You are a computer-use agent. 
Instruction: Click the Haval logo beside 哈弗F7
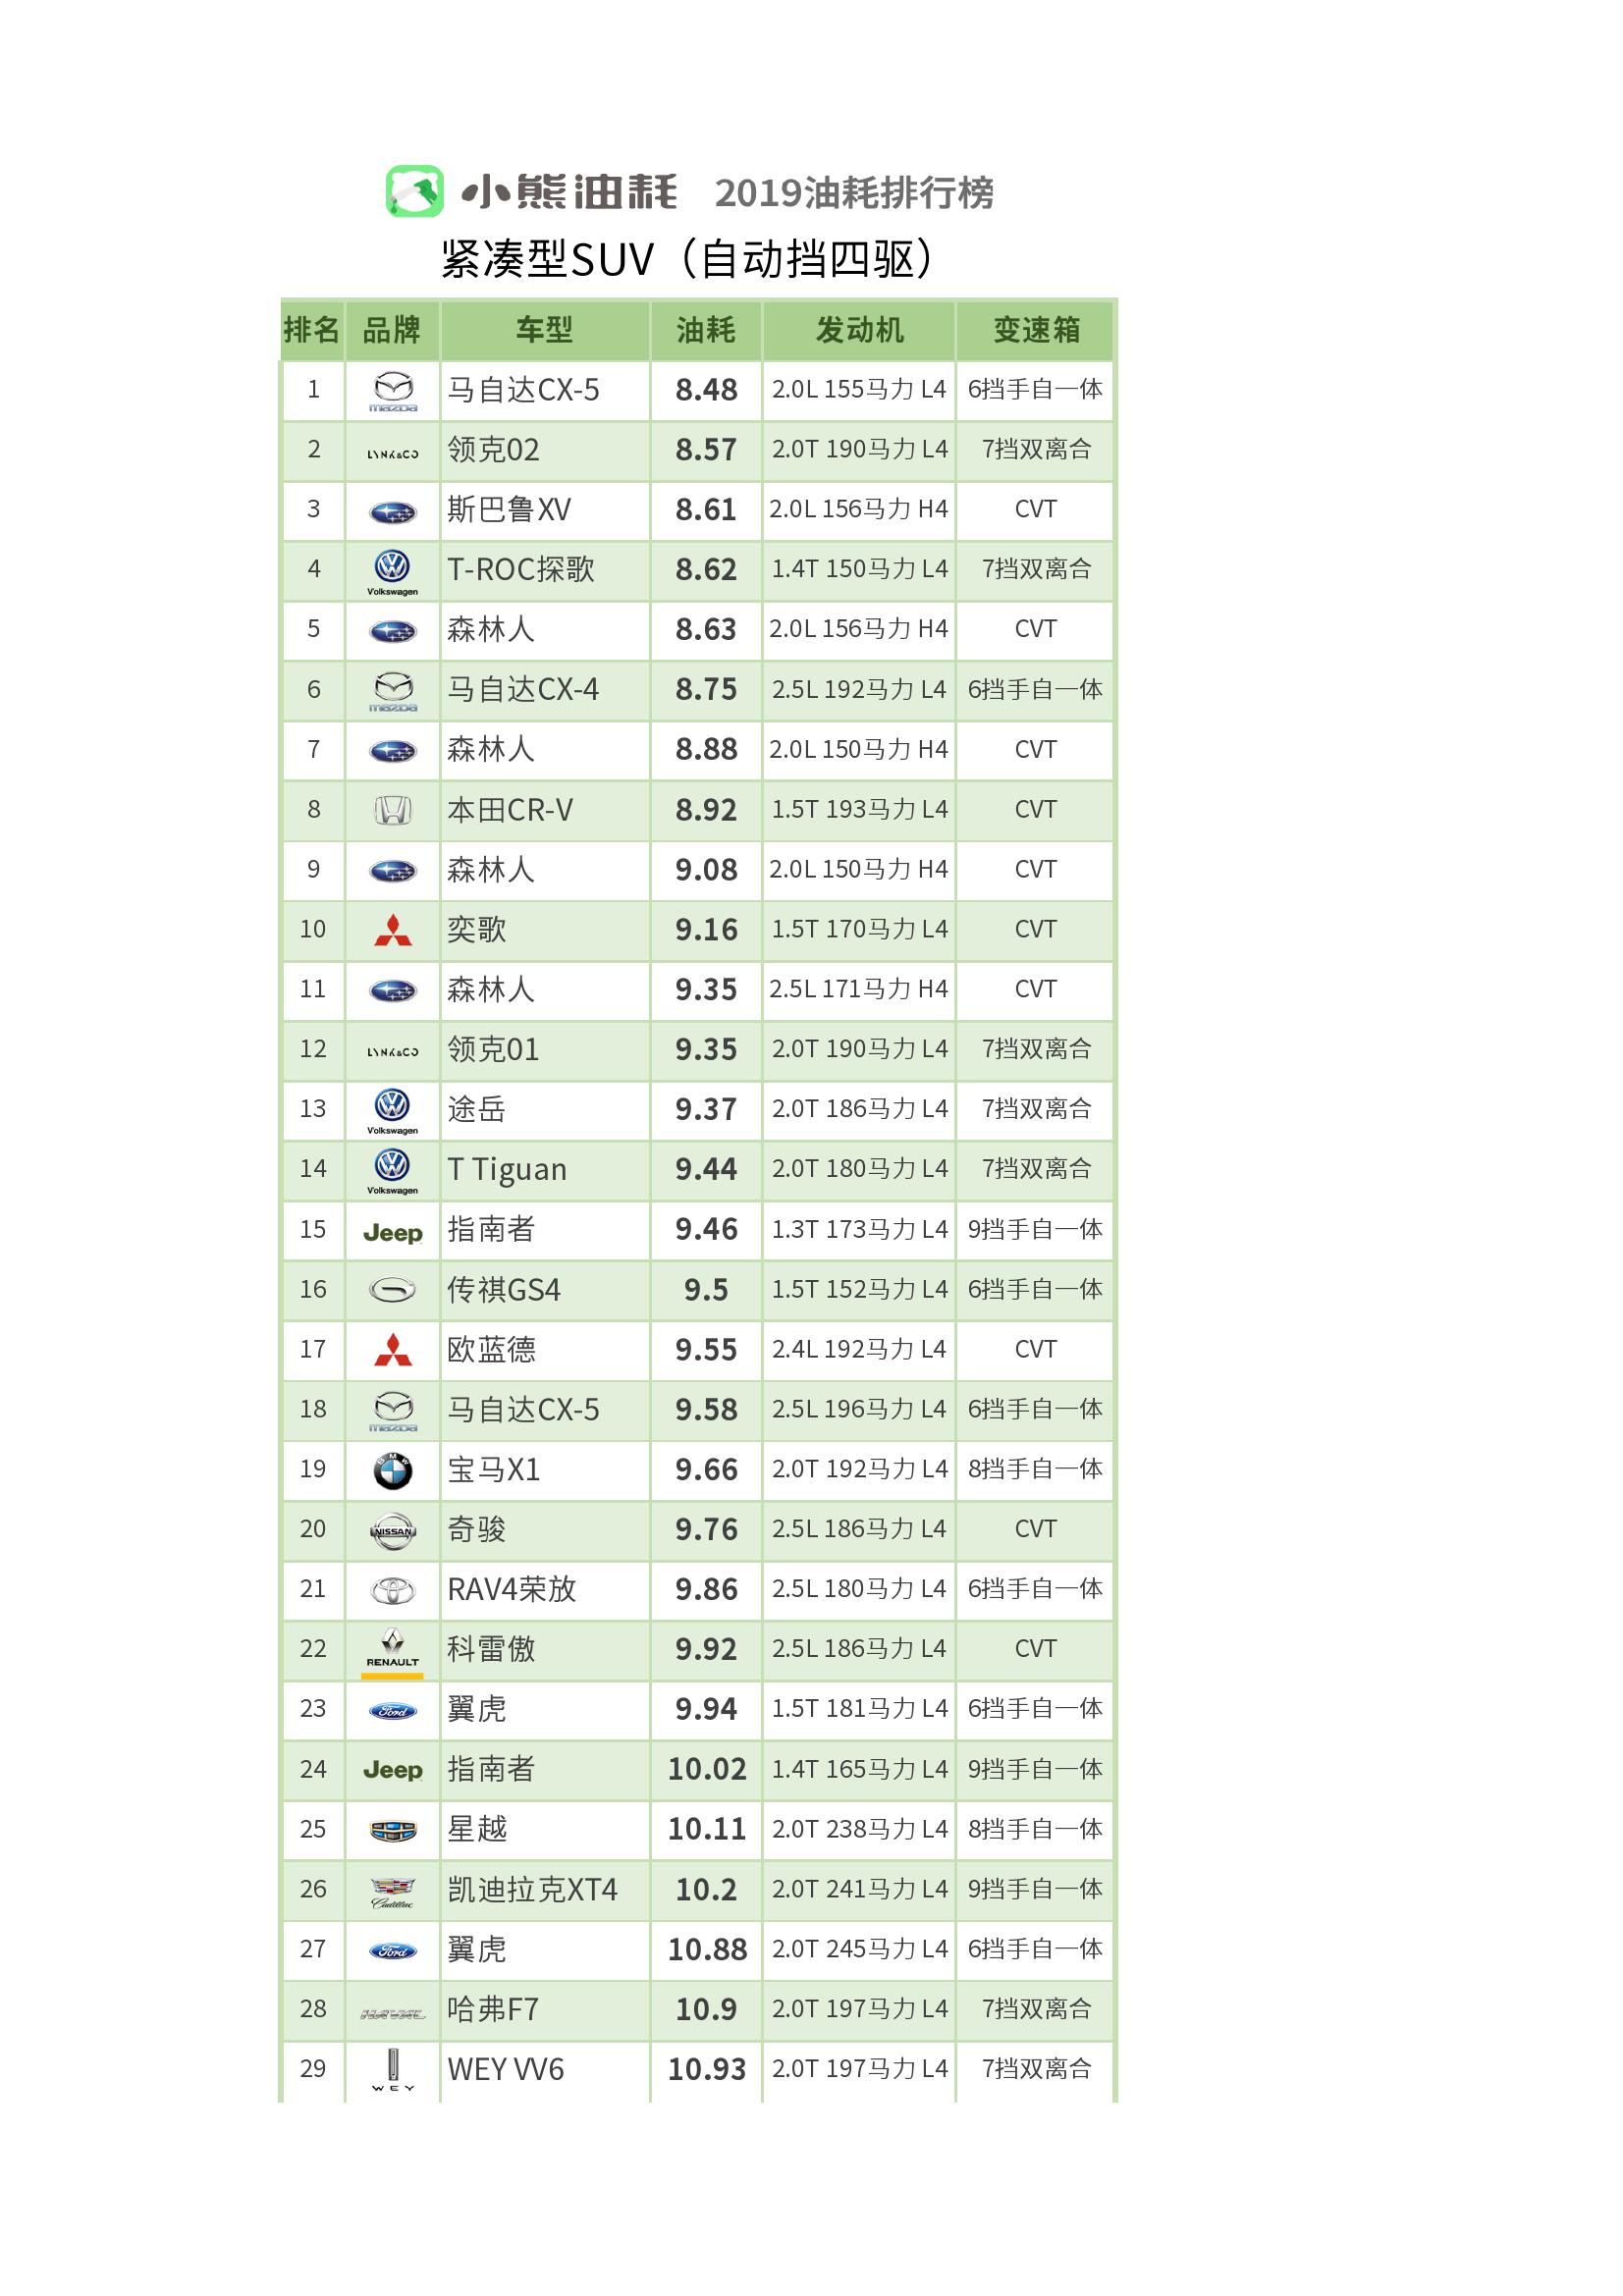tap(392, 2013)
